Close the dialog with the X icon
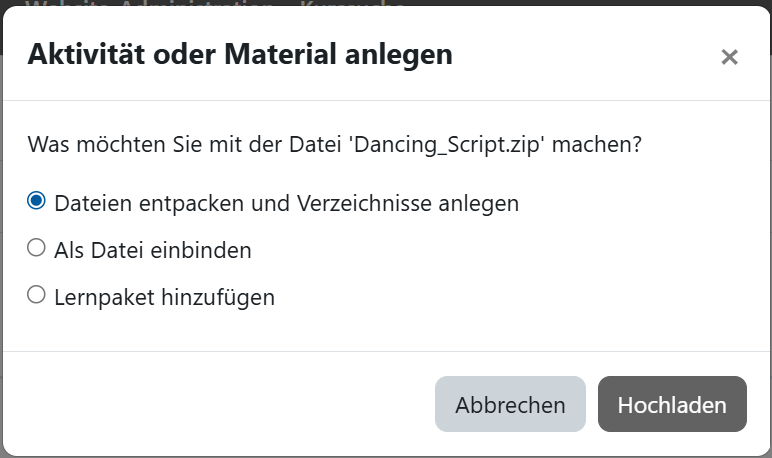Image resolution: width=772 pixels, height=458 pixels. [x=729, y=57]
